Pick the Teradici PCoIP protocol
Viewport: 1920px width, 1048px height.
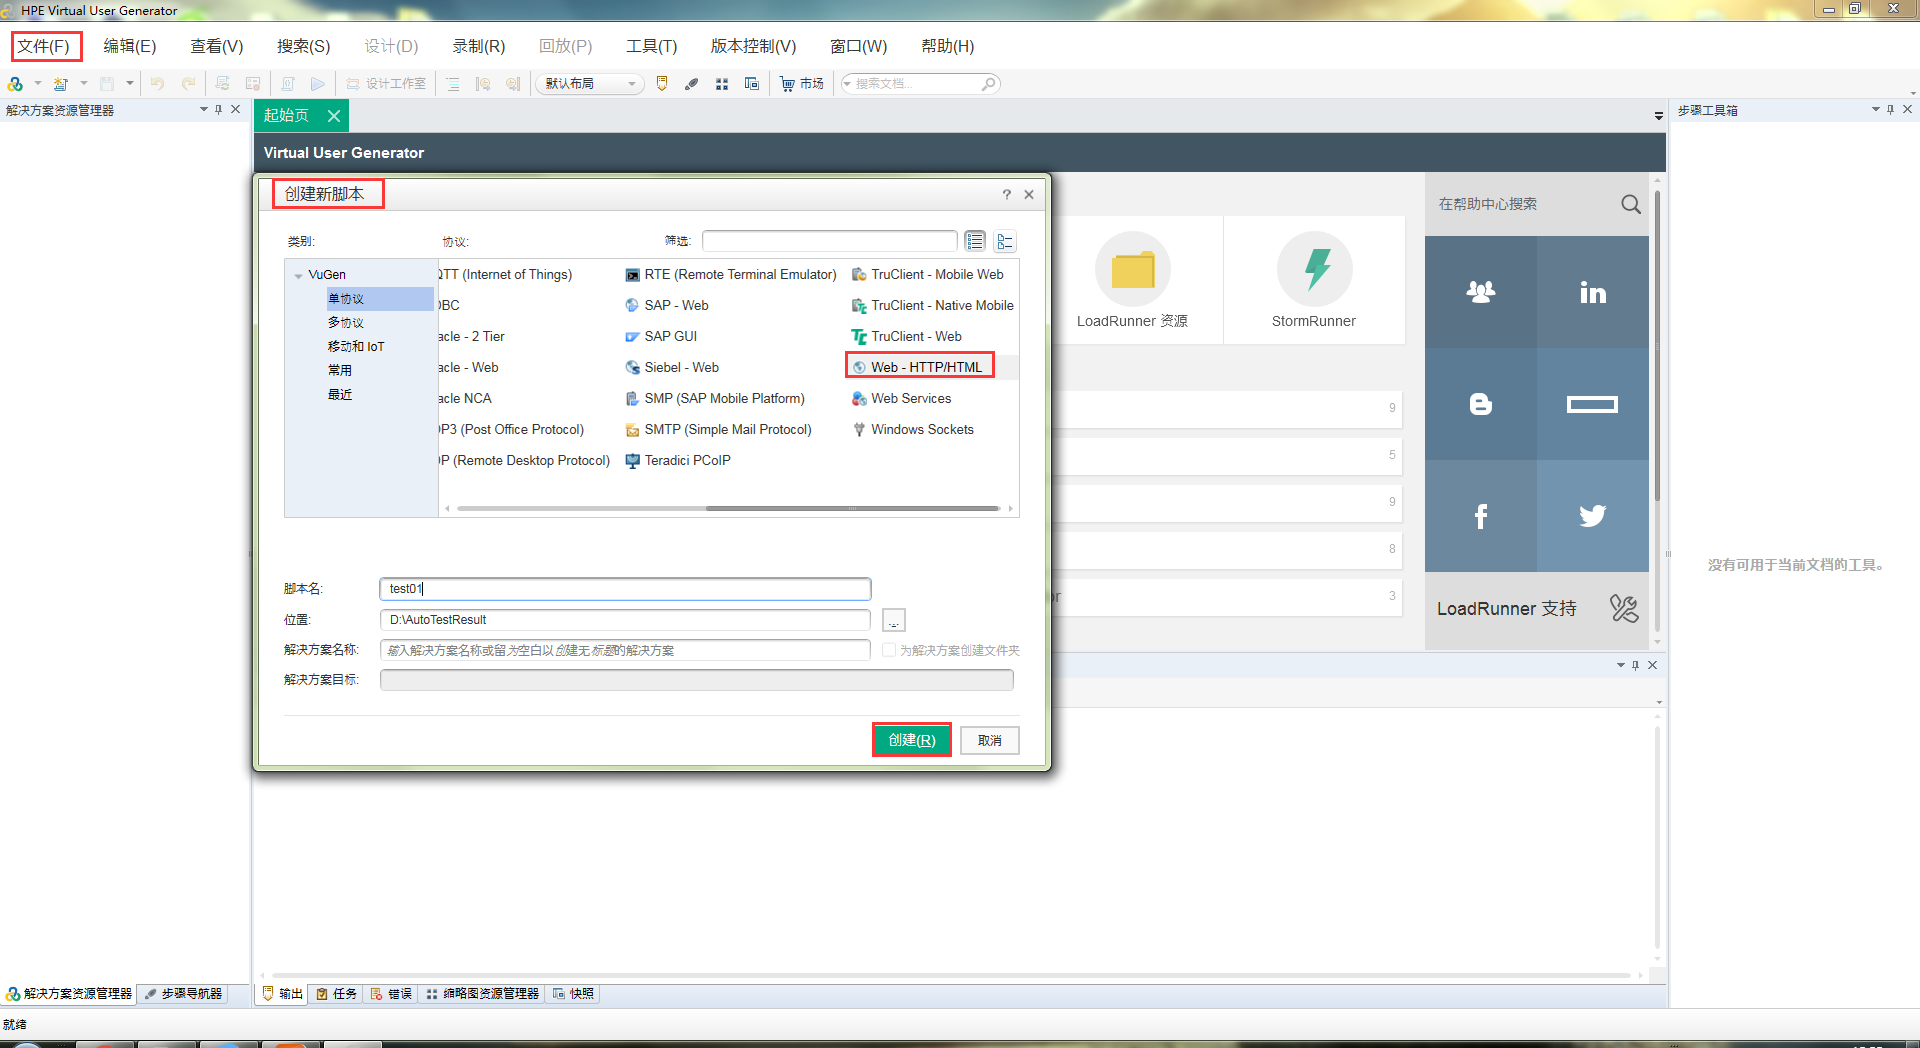coord(686,460)
